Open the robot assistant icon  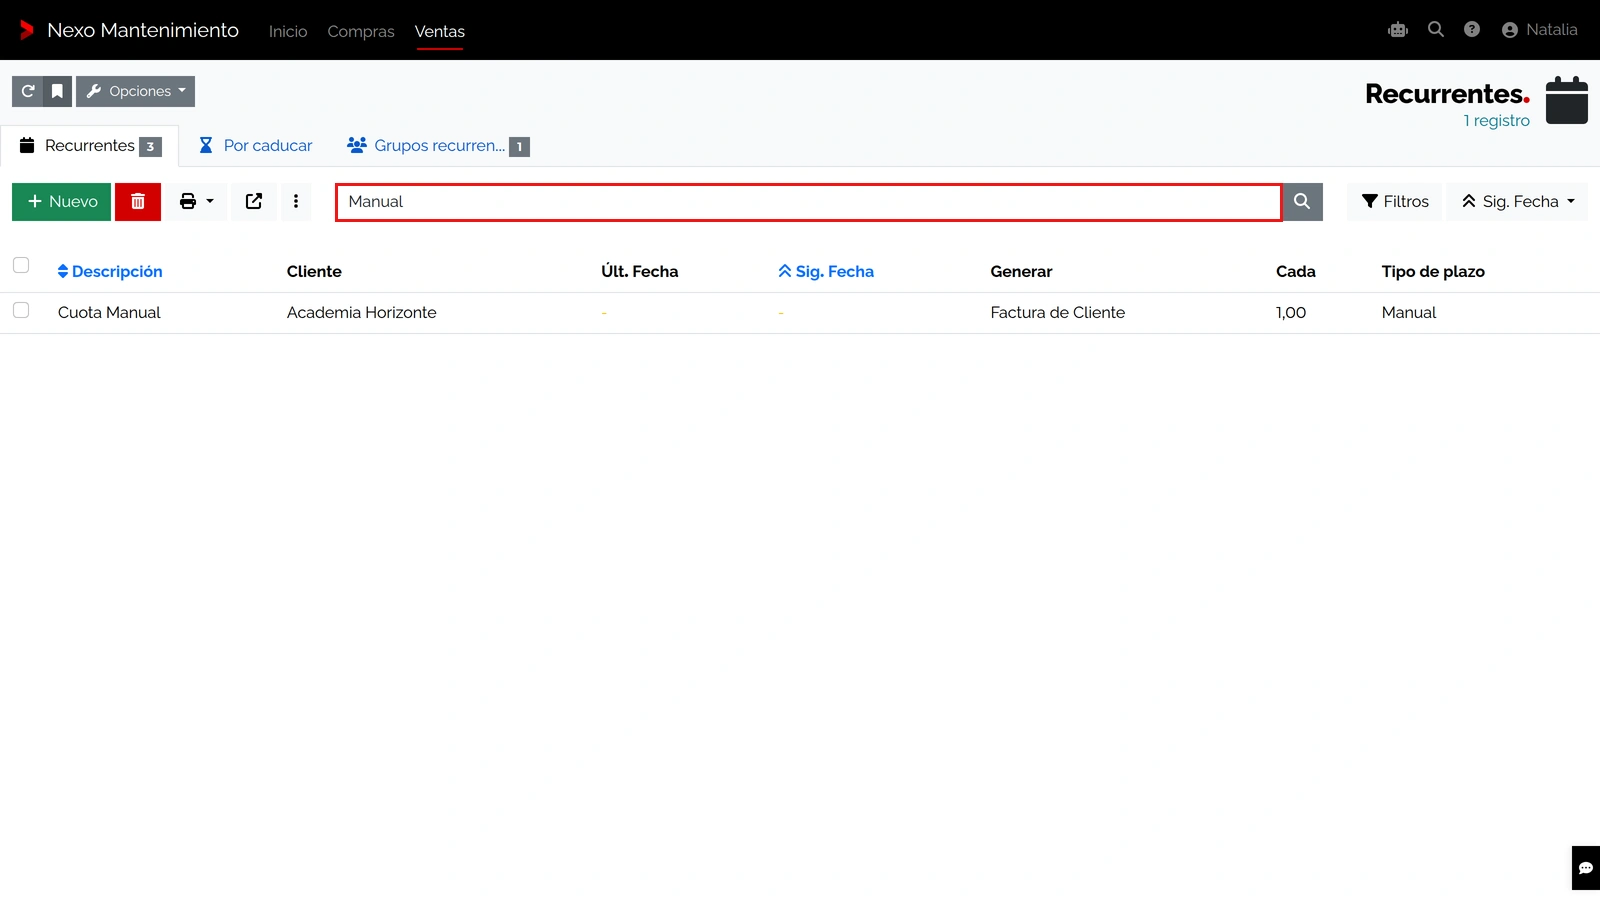[1398, 30]
